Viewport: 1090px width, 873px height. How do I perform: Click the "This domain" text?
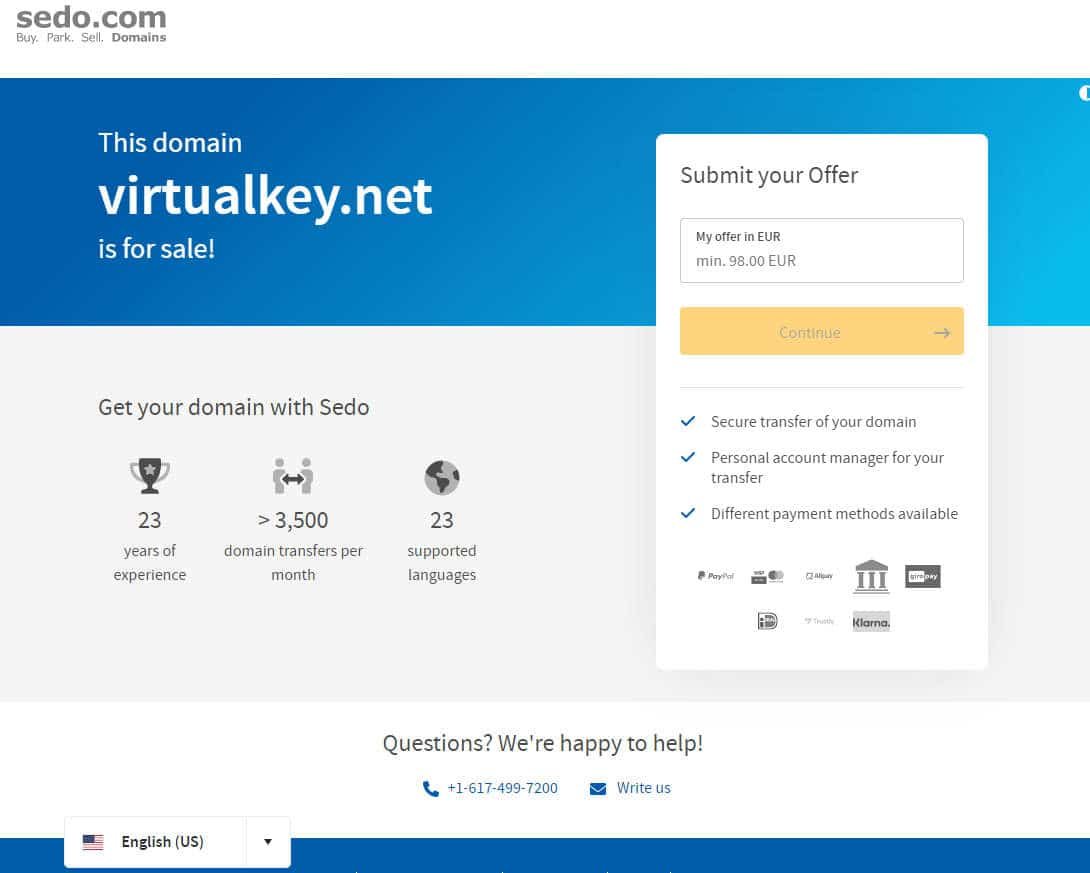[x=170, y=143]
